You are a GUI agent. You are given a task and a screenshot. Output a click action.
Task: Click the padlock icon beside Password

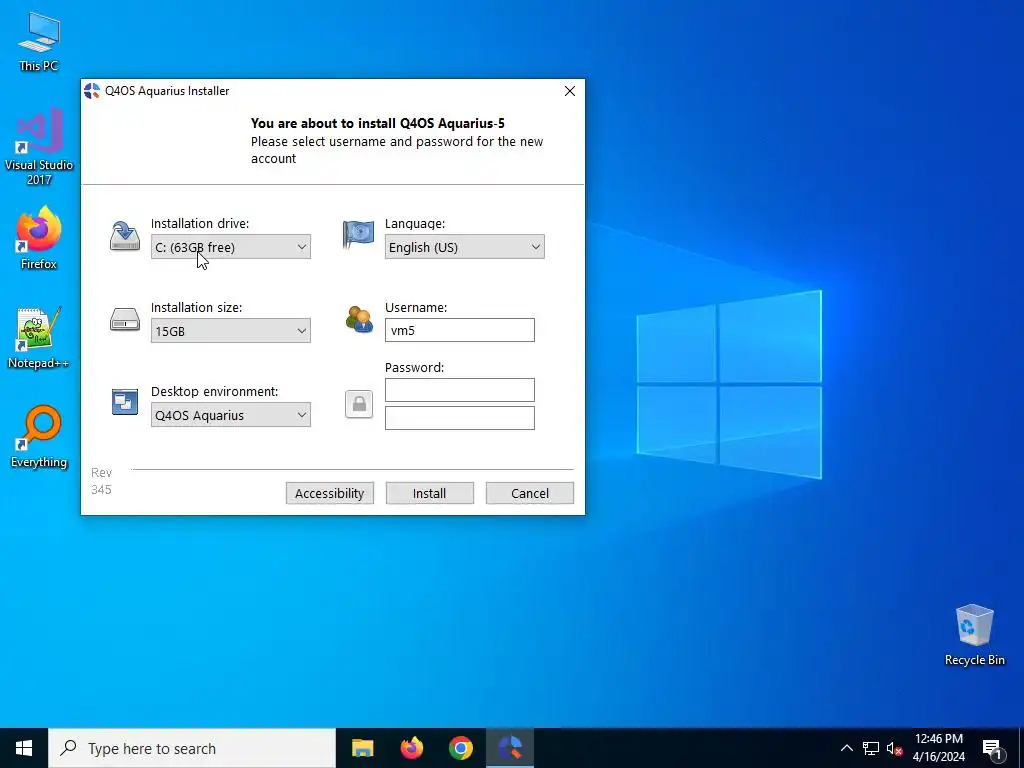coord(359,404)
